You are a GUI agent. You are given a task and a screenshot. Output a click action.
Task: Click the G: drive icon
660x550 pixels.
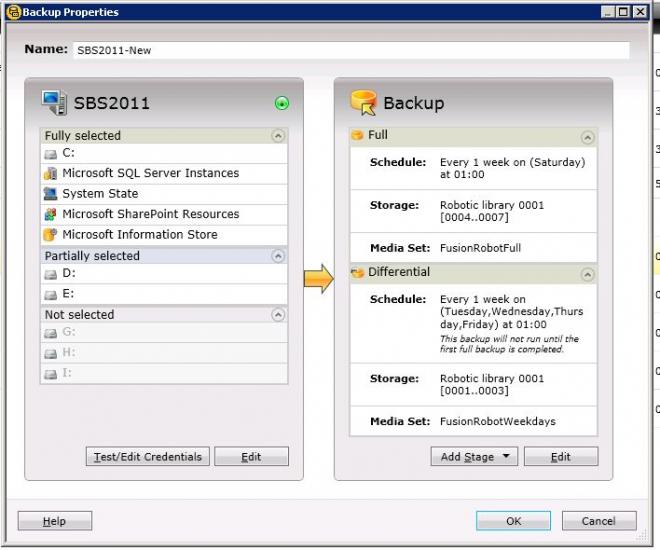pyautogui.click(x=51, y=333)
